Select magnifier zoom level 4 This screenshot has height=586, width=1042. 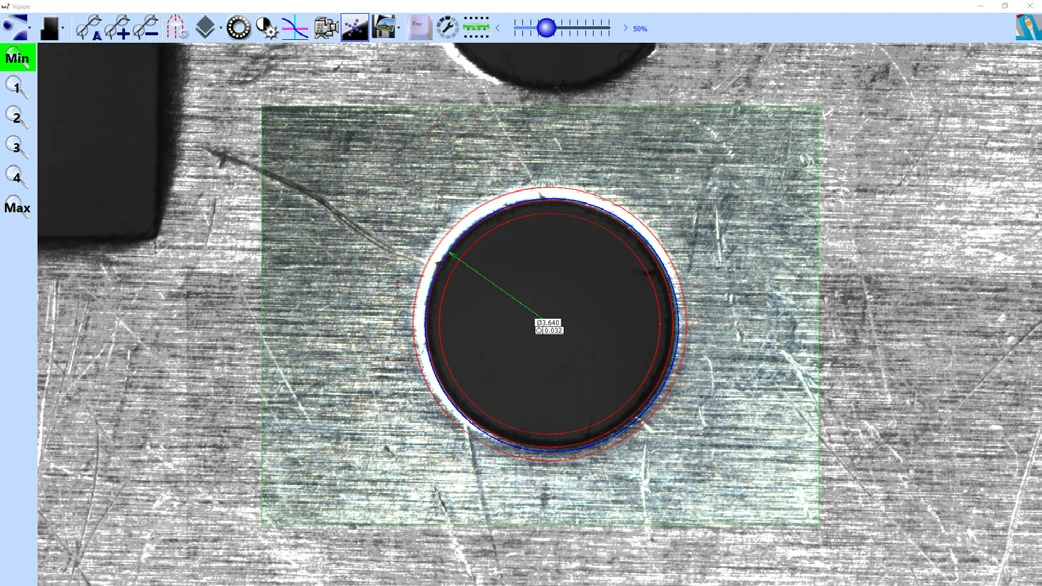coord(17,177)
